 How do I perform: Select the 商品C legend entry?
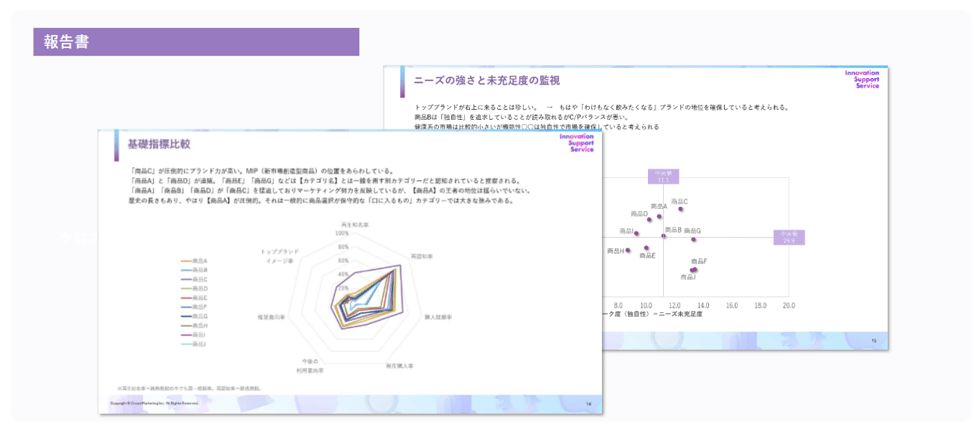click(199, 279)
